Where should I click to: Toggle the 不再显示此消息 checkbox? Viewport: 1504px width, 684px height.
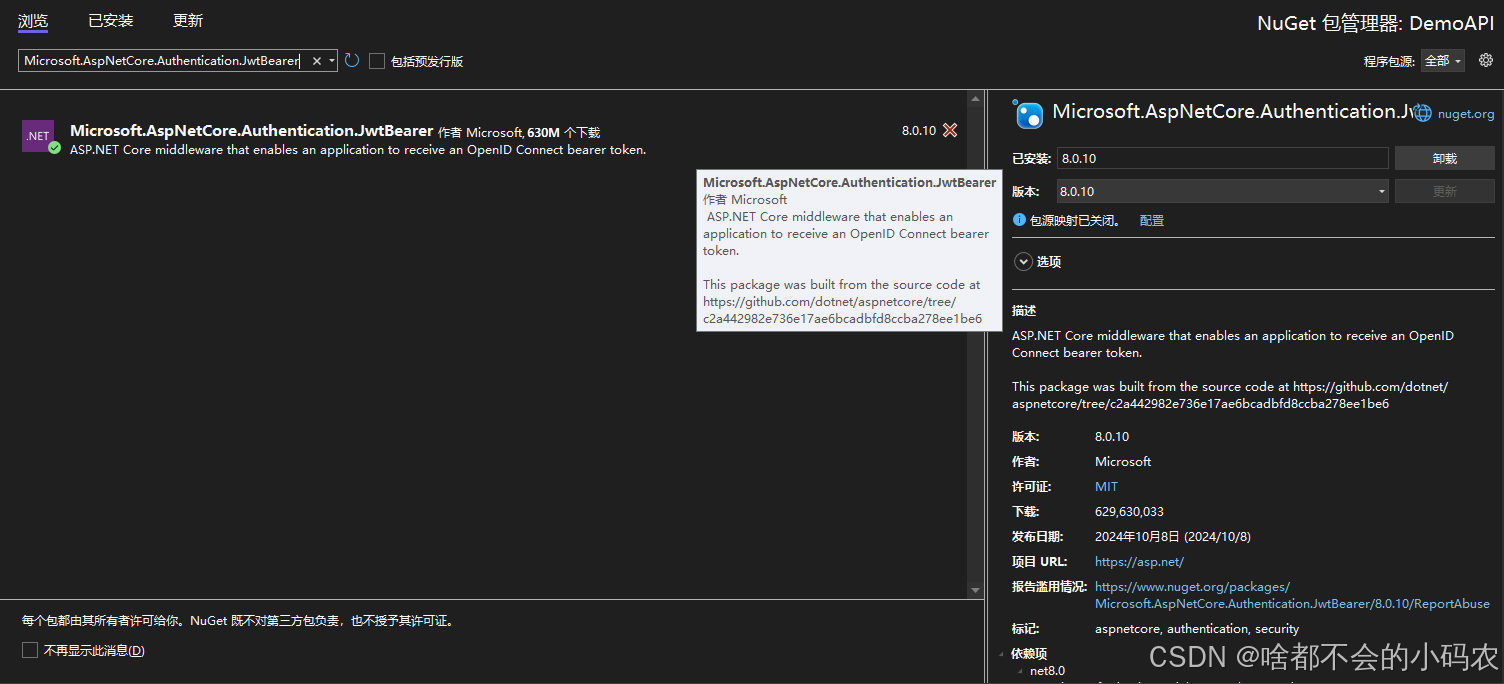[30, 651]
